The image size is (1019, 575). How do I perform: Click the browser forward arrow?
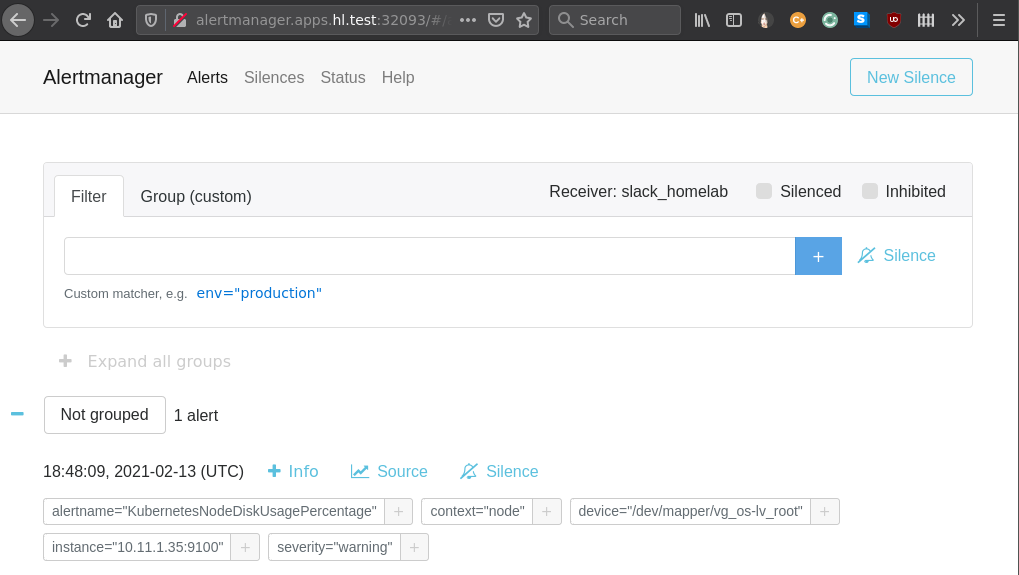51,20
